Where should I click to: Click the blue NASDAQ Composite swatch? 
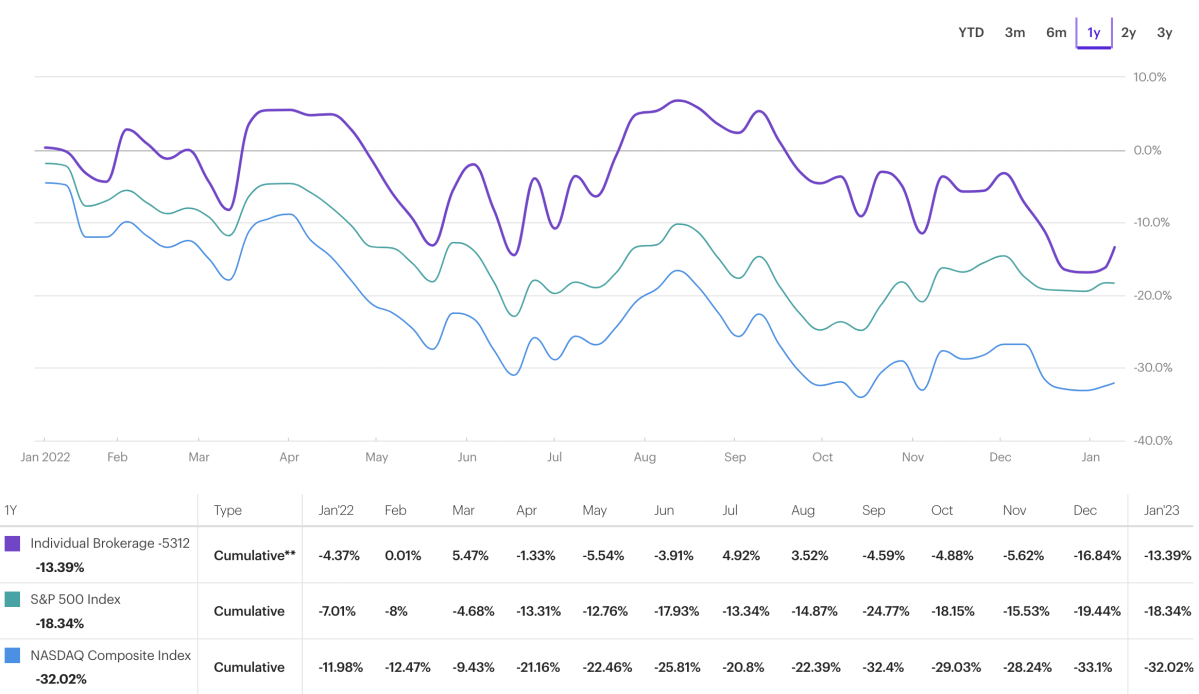13,655
